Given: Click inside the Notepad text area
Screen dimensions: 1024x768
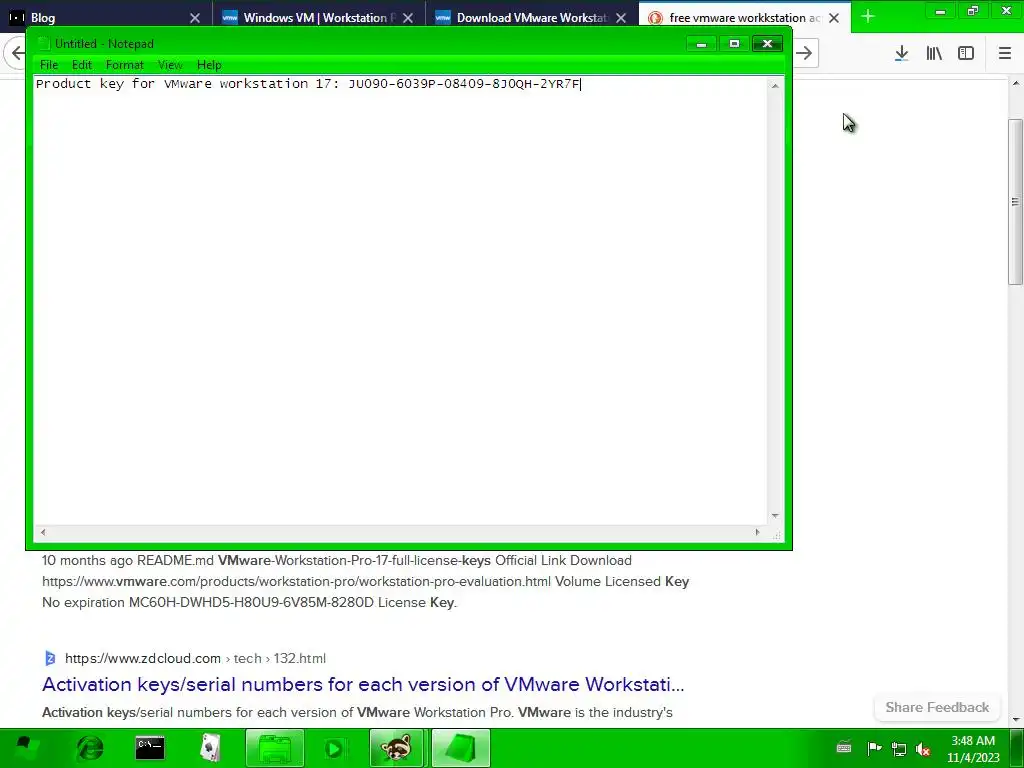Looking at the screenshot, I should [x=400, y=300].
